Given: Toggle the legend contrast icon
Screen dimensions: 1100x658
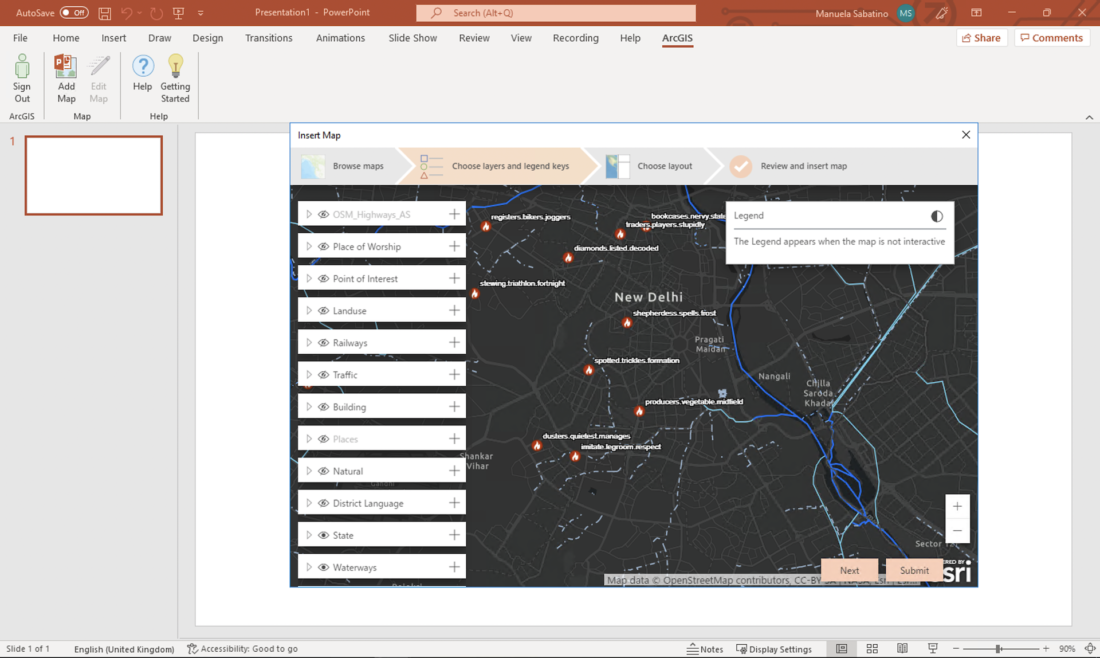Looking at the screenshot, I should point(937,216).
